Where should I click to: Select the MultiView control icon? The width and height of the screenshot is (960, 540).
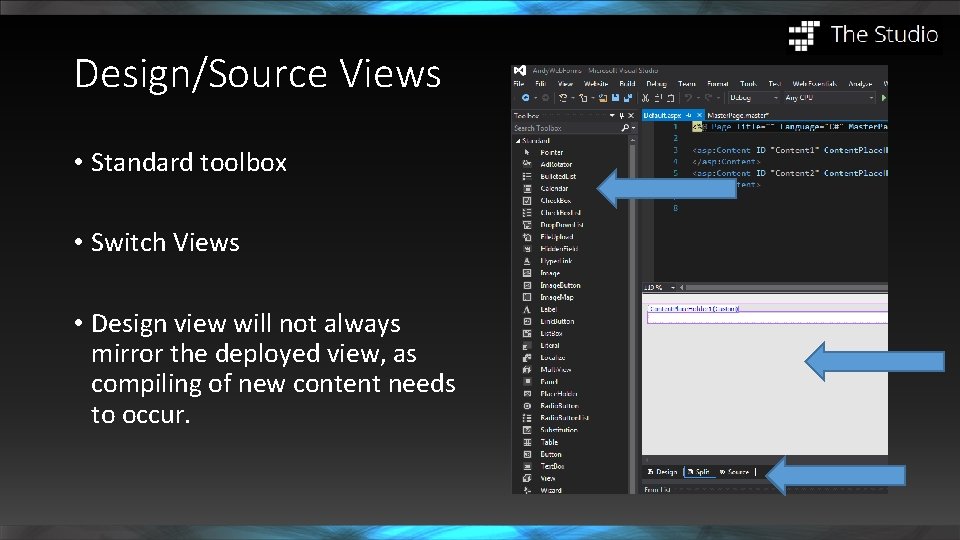tap(527, 370)
